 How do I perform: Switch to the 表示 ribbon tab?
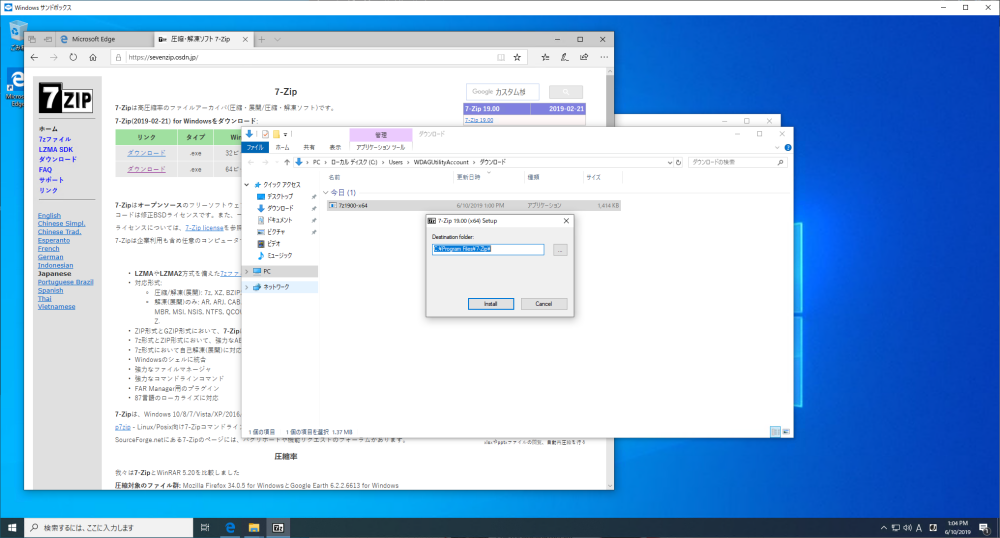335,147
